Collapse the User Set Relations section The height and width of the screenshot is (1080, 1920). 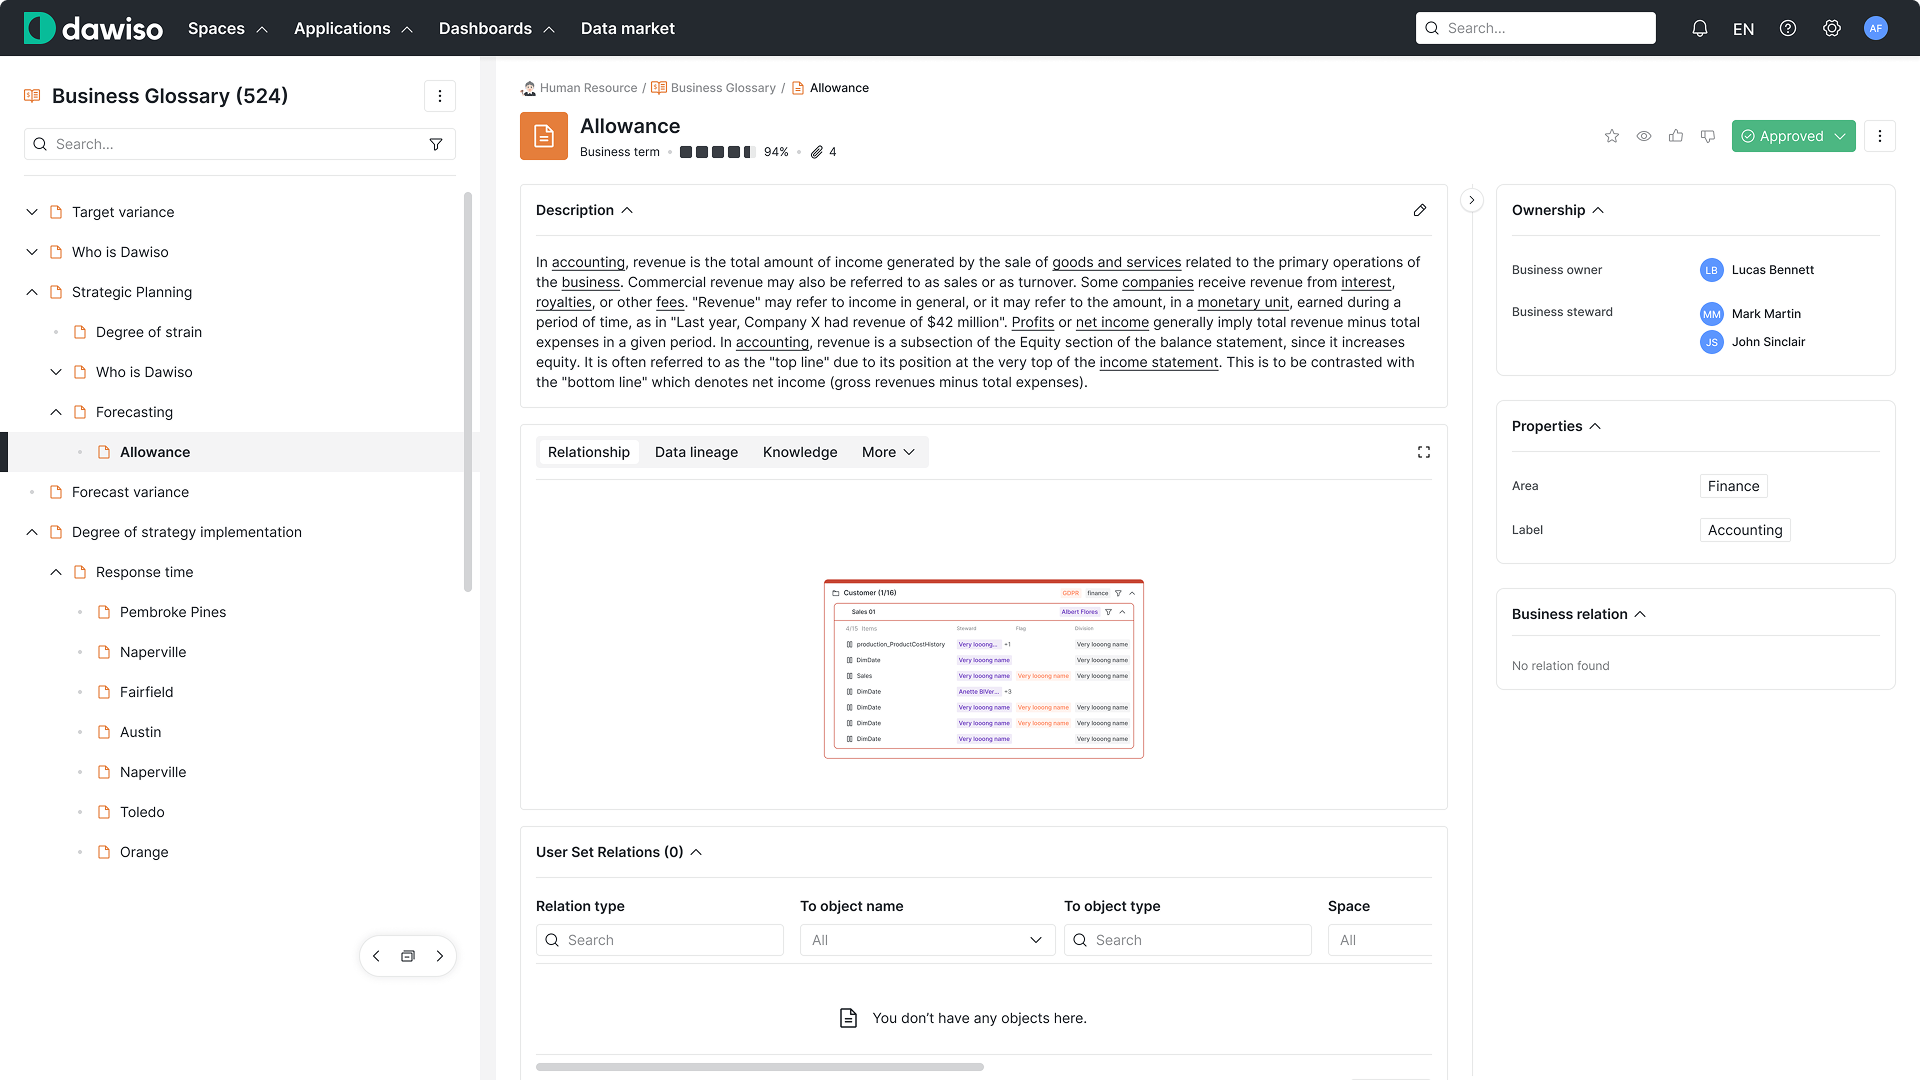pos(697,852)
